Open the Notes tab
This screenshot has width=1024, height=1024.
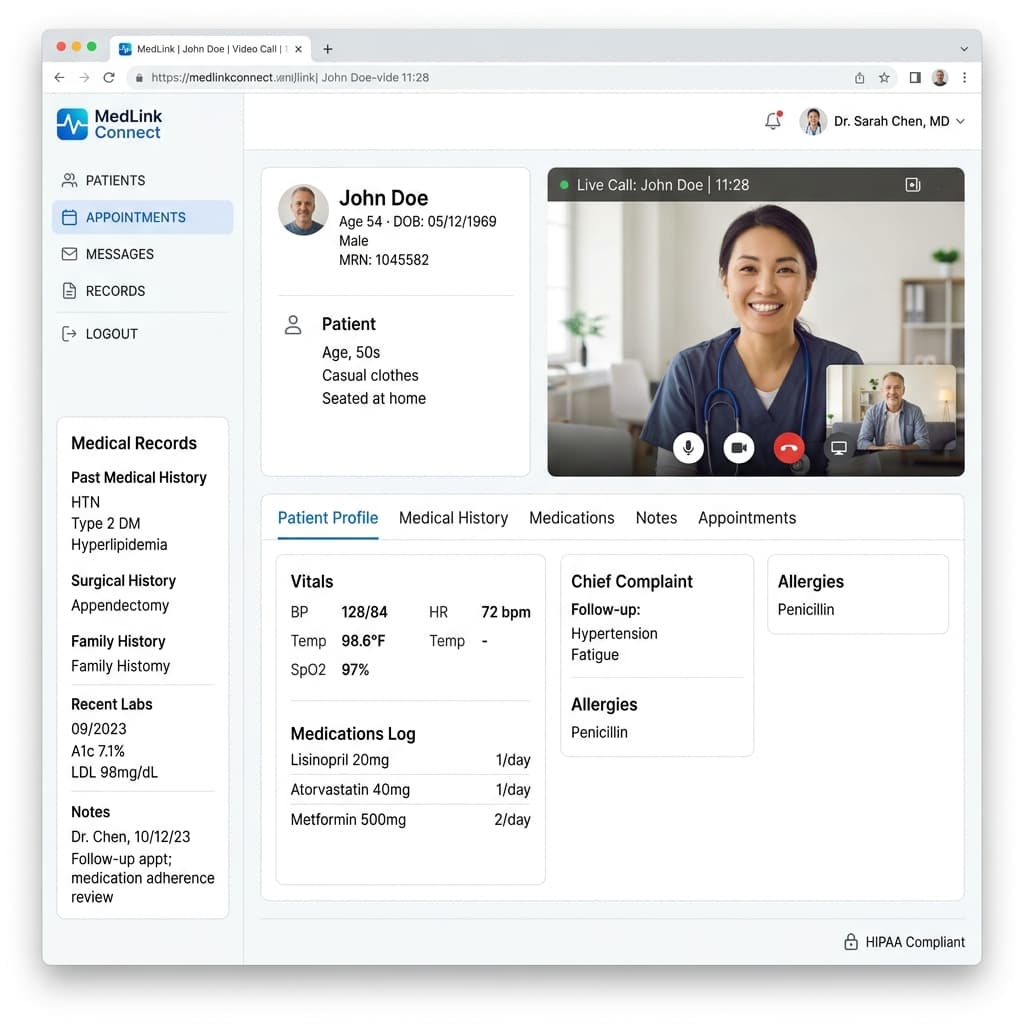pyautogui.click(x=656, y=518)
